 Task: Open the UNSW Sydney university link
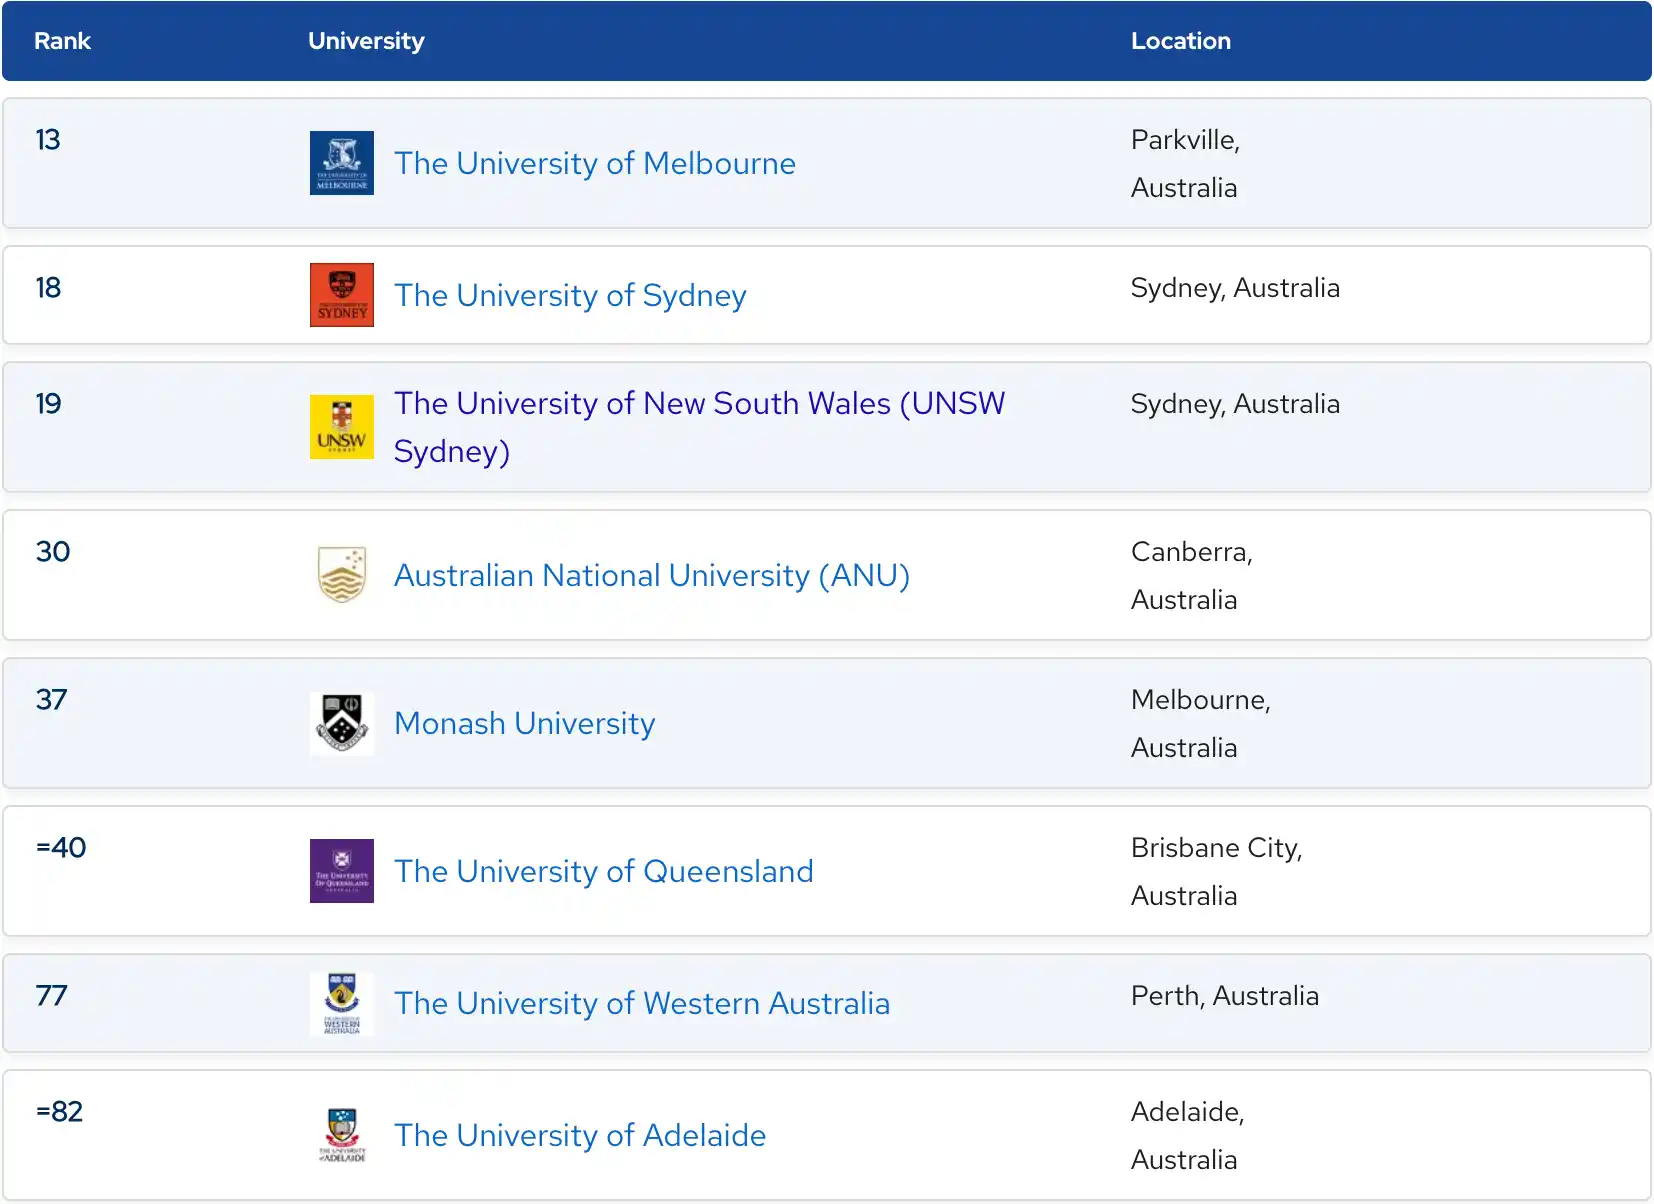pyautogui.click(x=699, y=427)
